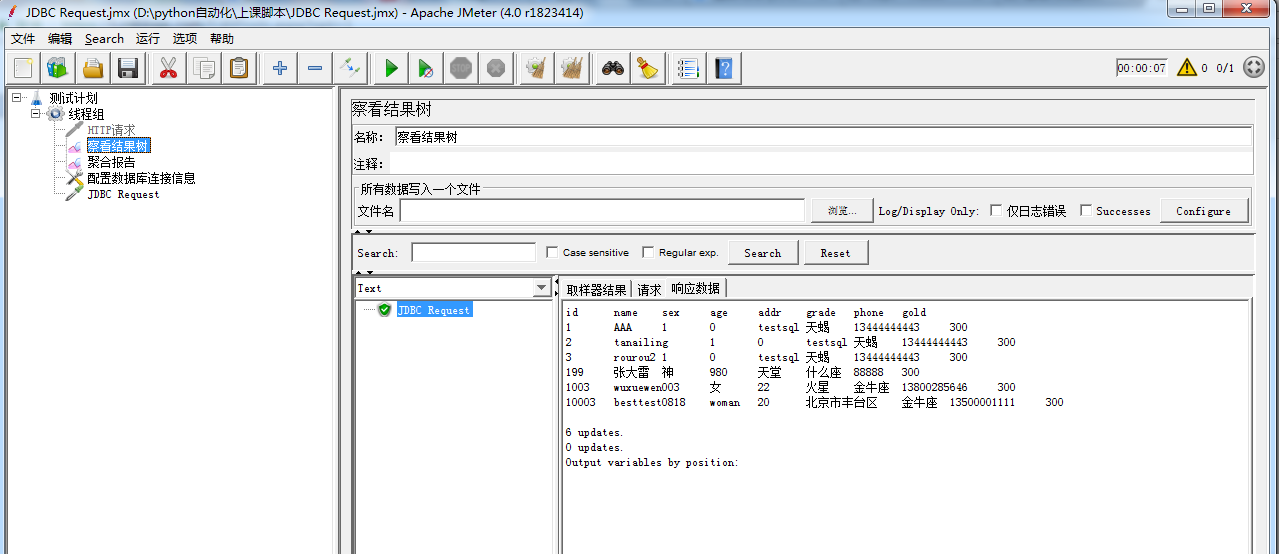Click the 注释 comment field
The height and width of the screenshot is (554, 1279).
point(823,164)
